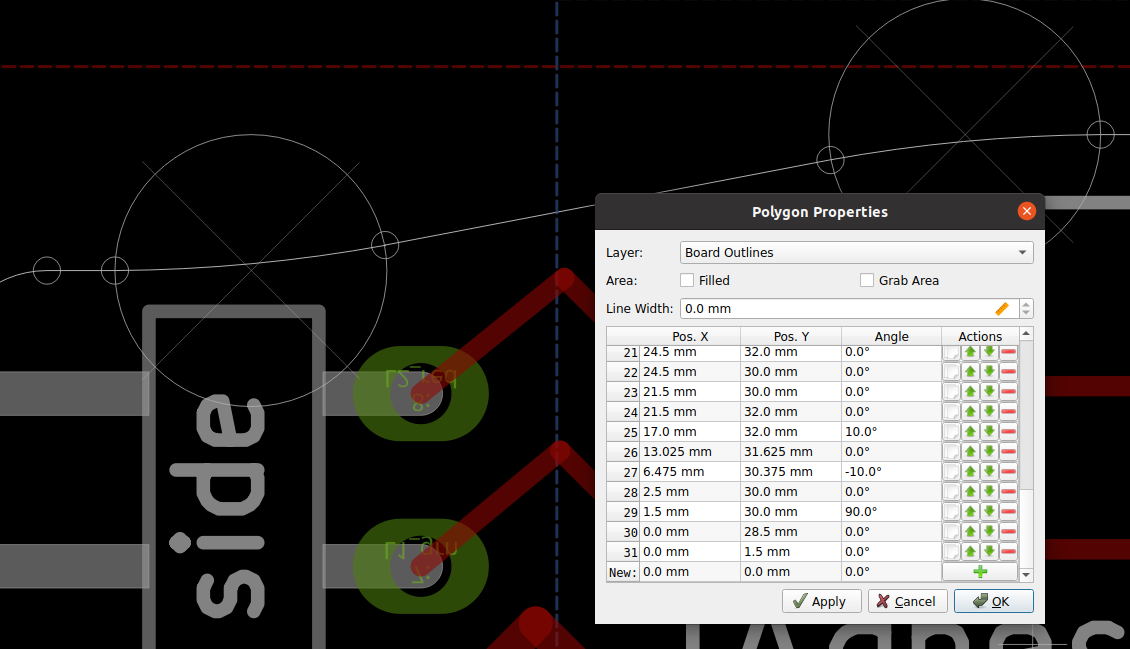Edit line width using the pencil icon
The image size is (1130, 649).
(x=1001, y=308)
